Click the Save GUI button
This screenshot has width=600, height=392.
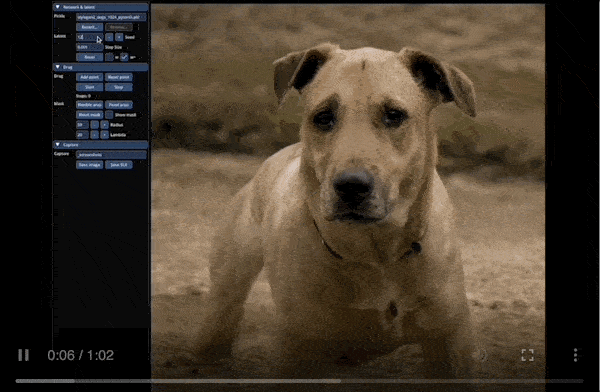tap(119, 165)
